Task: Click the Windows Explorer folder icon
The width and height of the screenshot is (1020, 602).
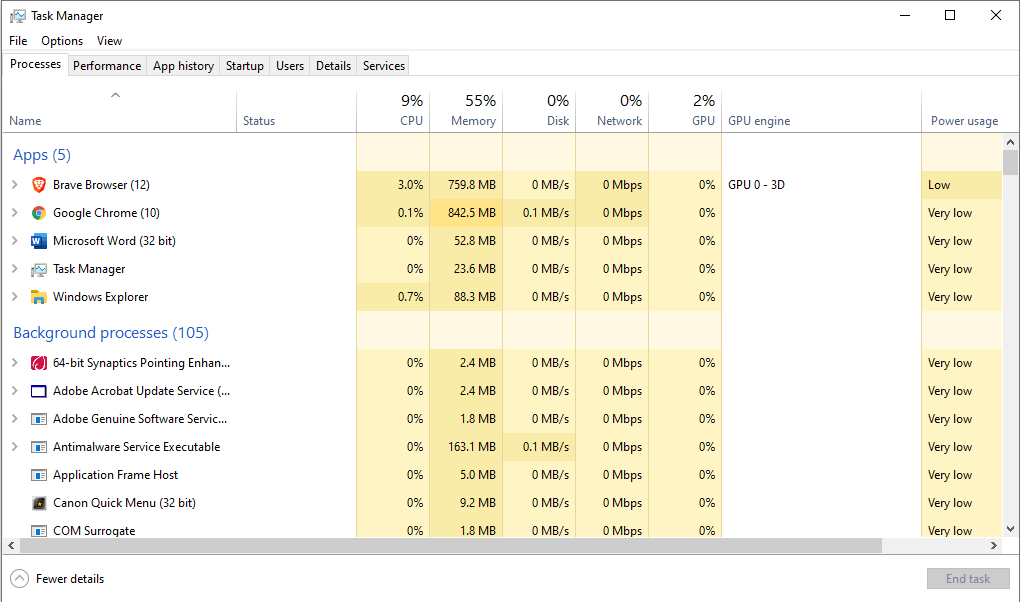Action: tap(39, 297)
